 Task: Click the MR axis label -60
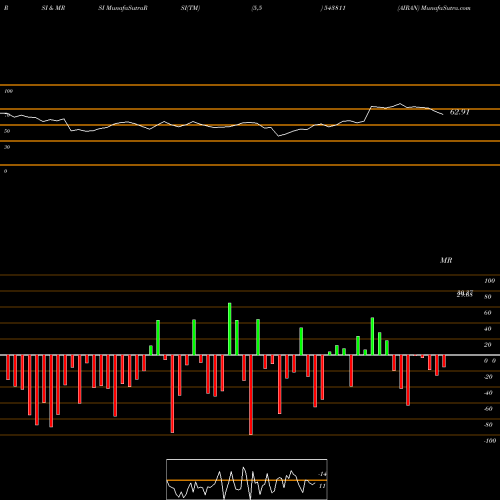coord(488,409)
